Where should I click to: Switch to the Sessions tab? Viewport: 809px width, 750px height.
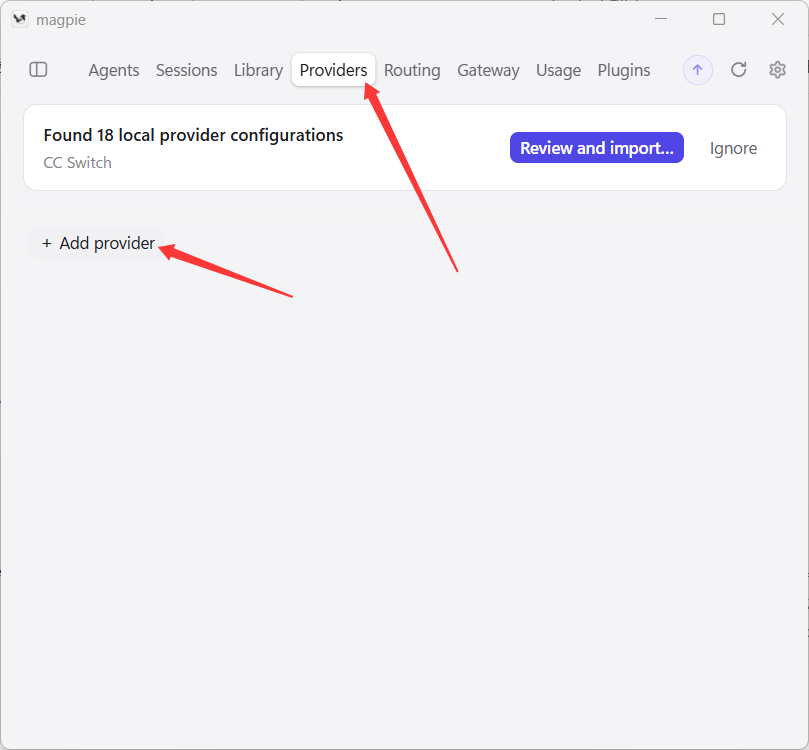(x=186, y=70)
